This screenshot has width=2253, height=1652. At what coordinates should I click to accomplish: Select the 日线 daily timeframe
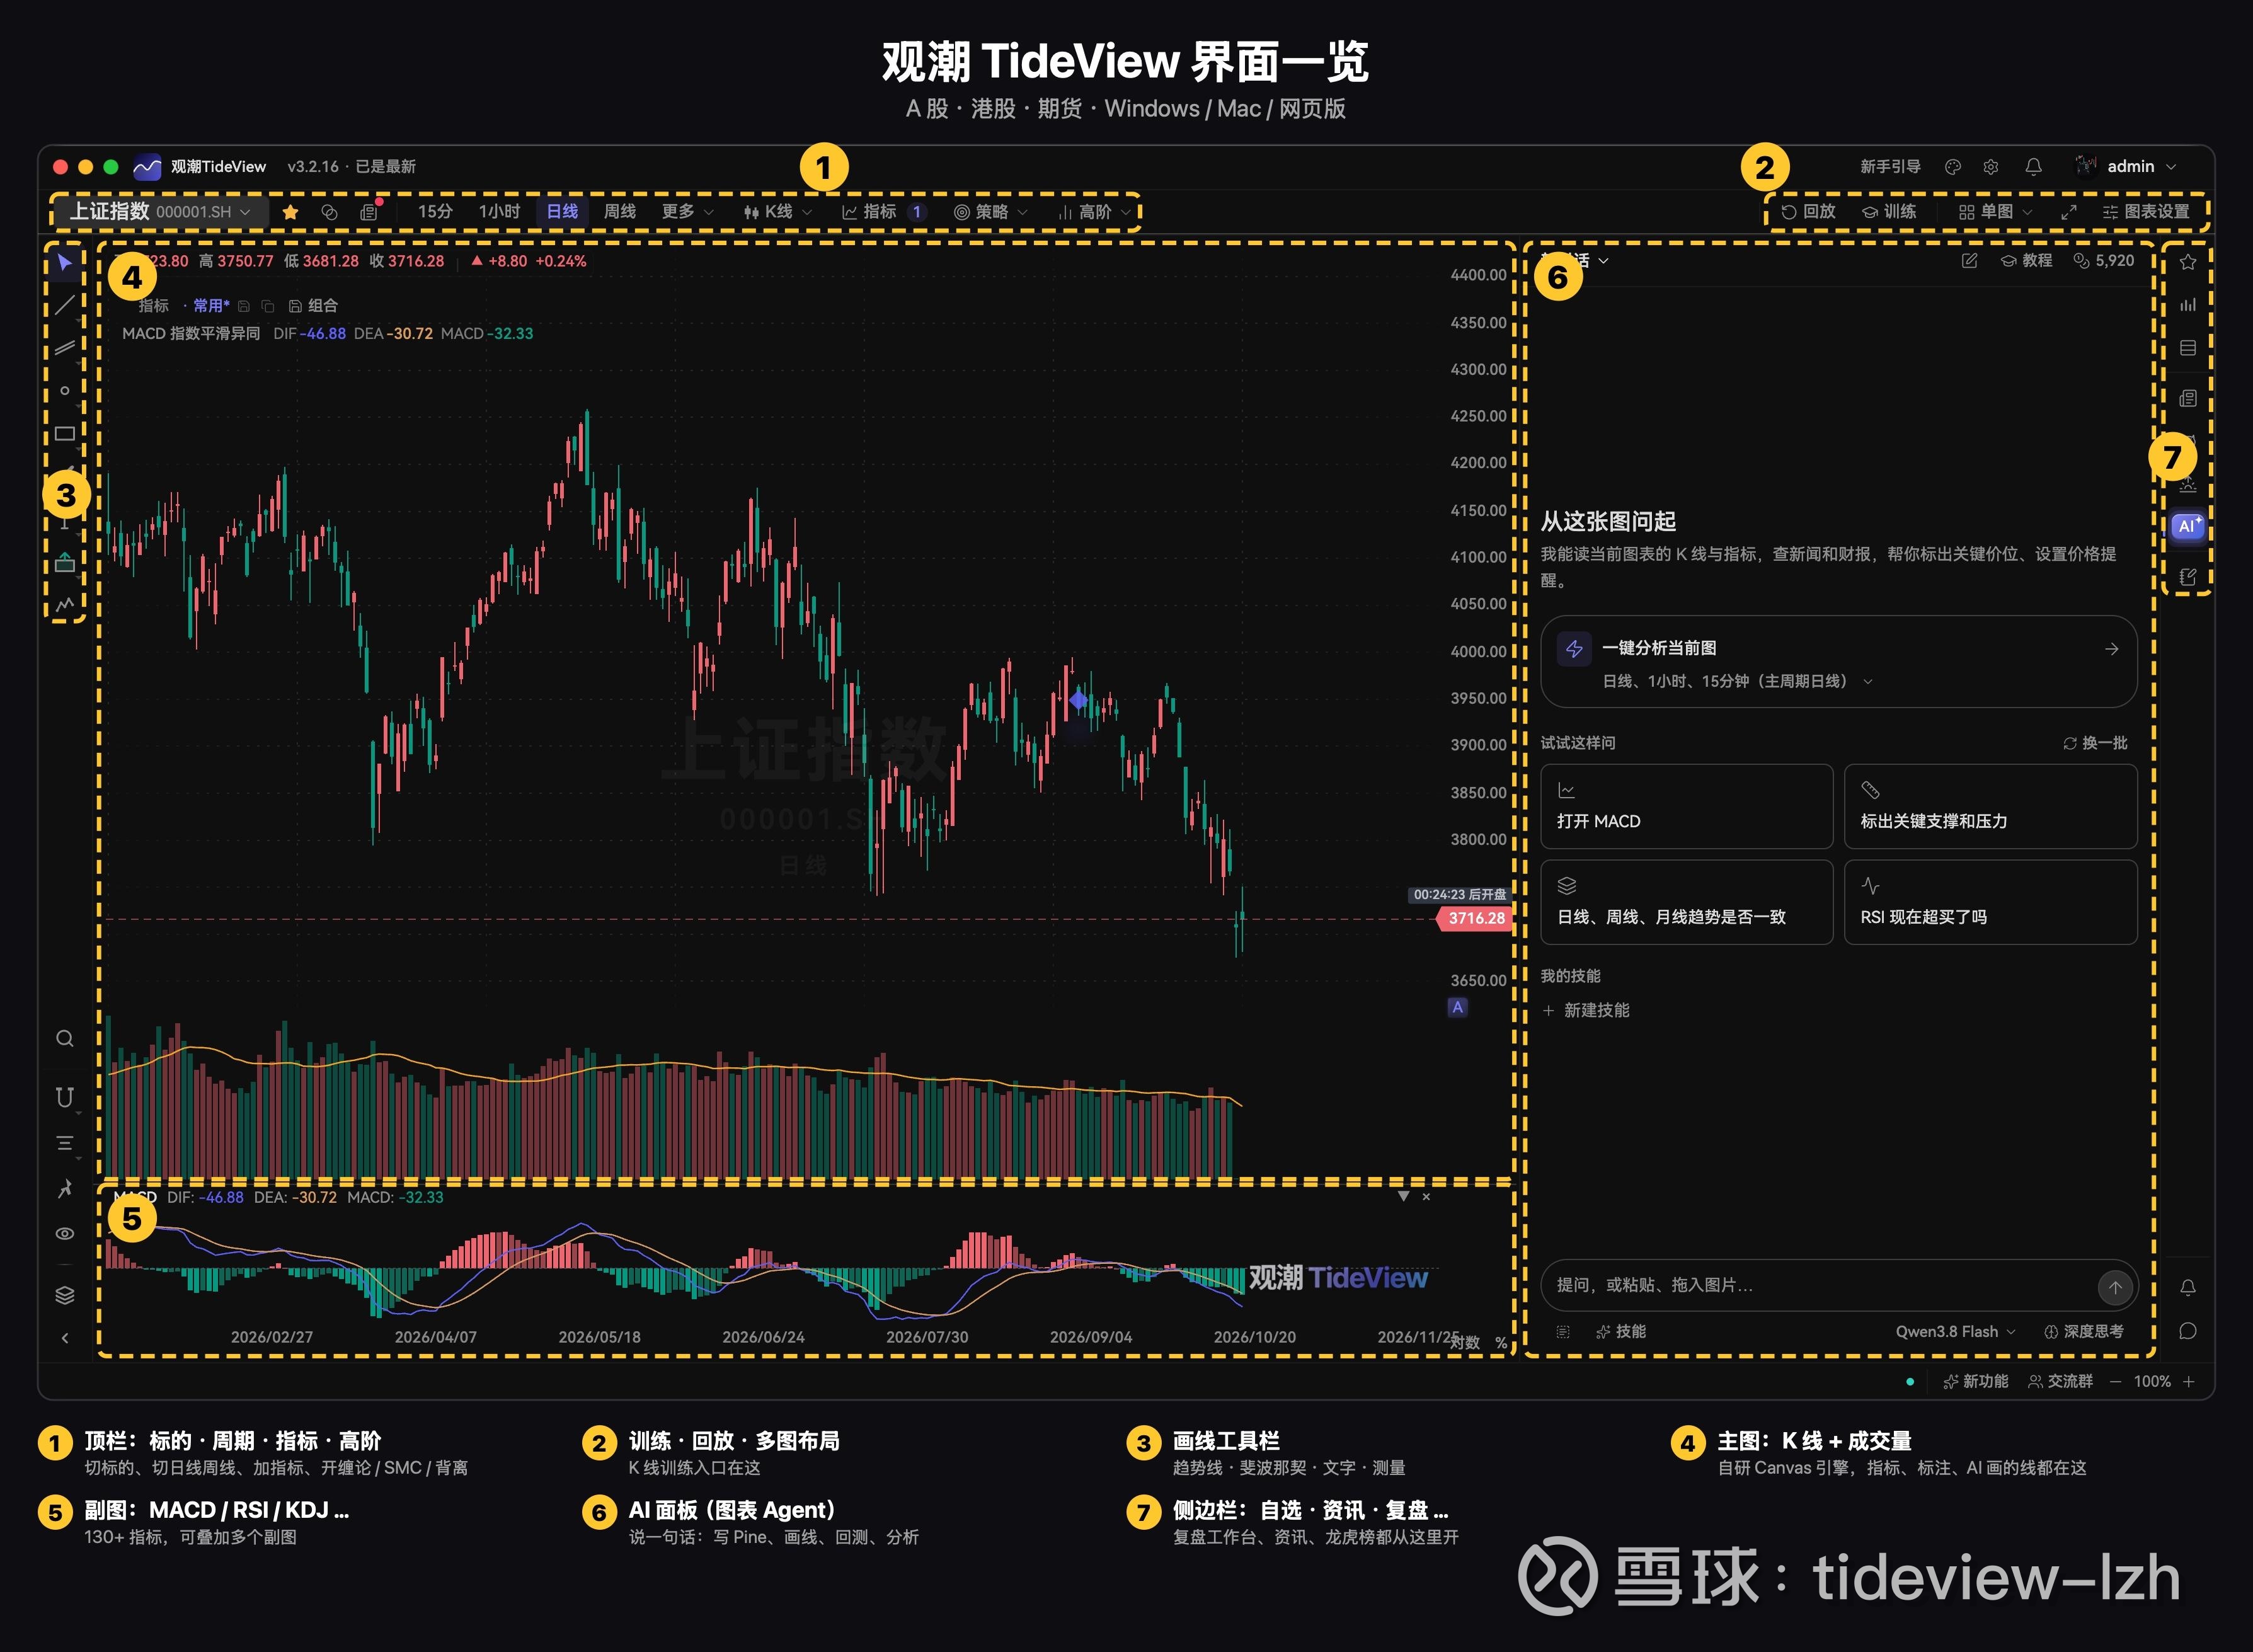tap(562, 212)
